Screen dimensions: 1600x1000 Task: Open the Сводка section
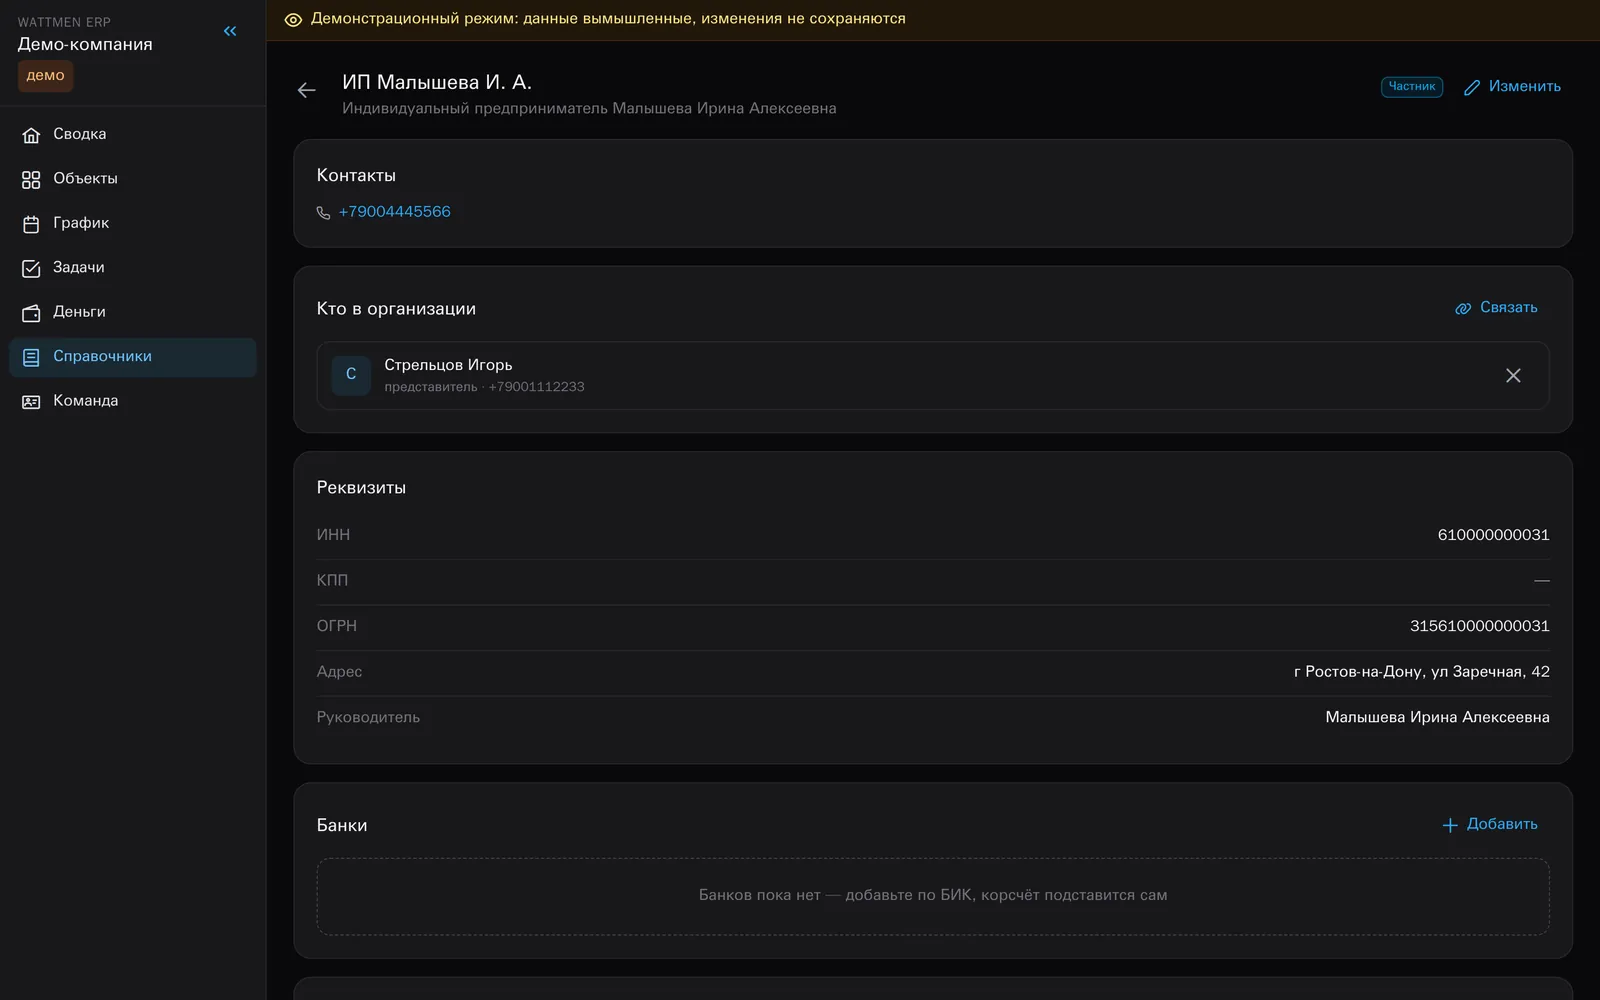[133, 134]
